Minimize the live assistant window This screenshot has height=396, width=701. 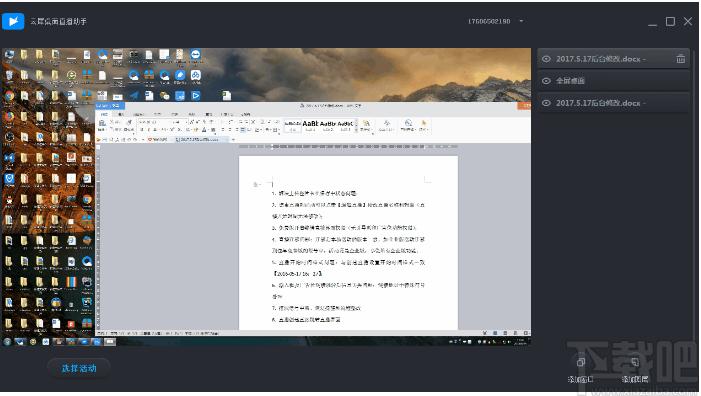(x=653, y=22)
